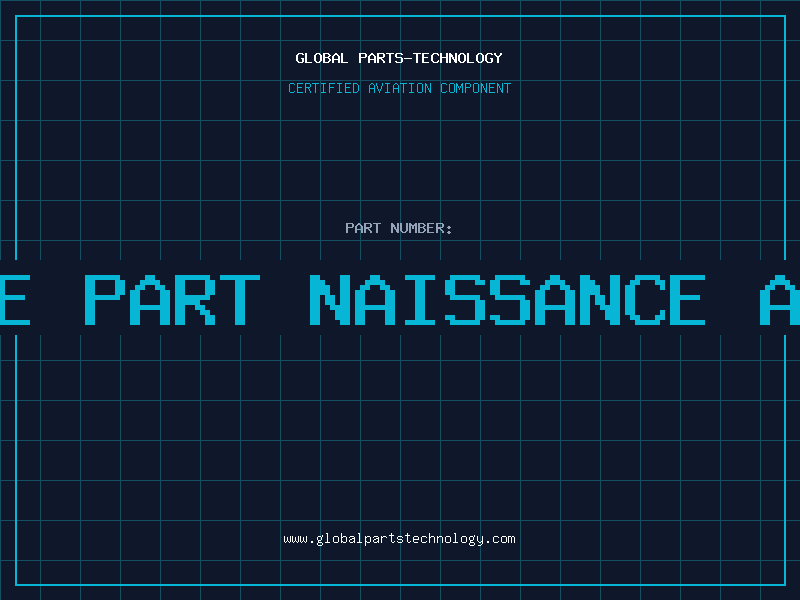Screen dimensions: 800x600
Task: Select the word COMPONENT in subtitle
Action: pyautogui.click(x=476, y=88)
